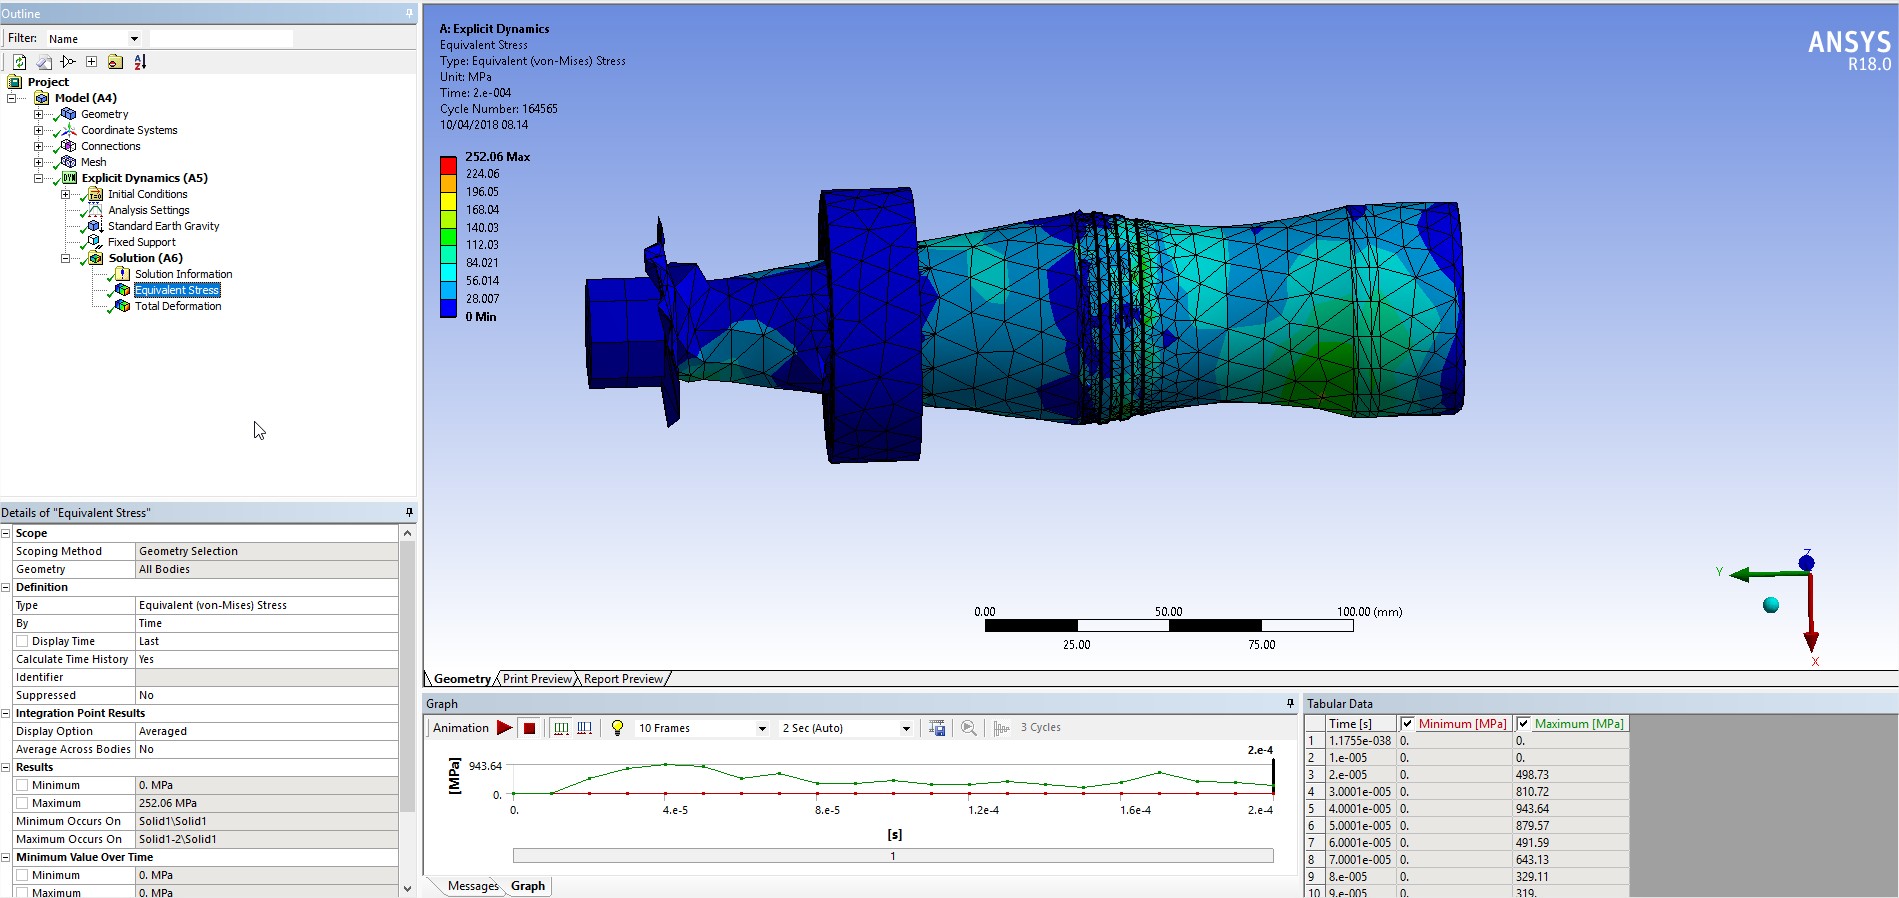Select Total Deformation result
This screenshot has height=898, width=1899.
tap(178, 306)
